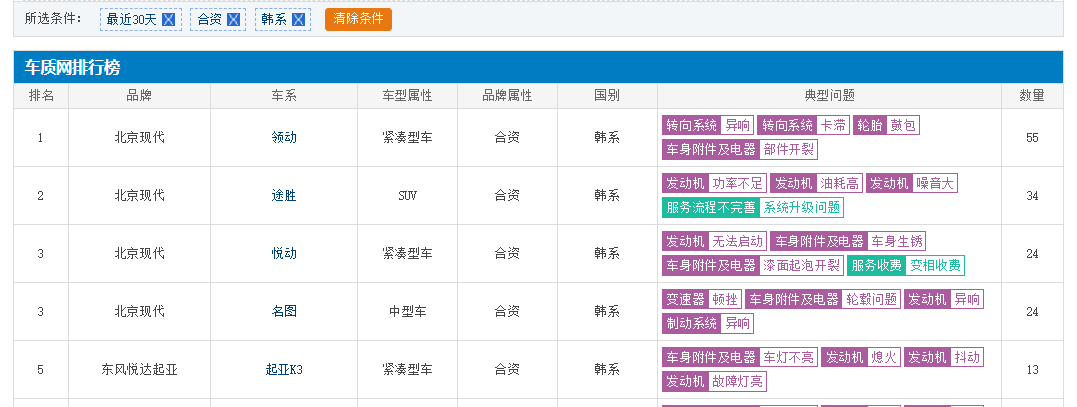Click the 车质网排行榜 title bar text
The image size is (1077, 407).
[72, 67]
